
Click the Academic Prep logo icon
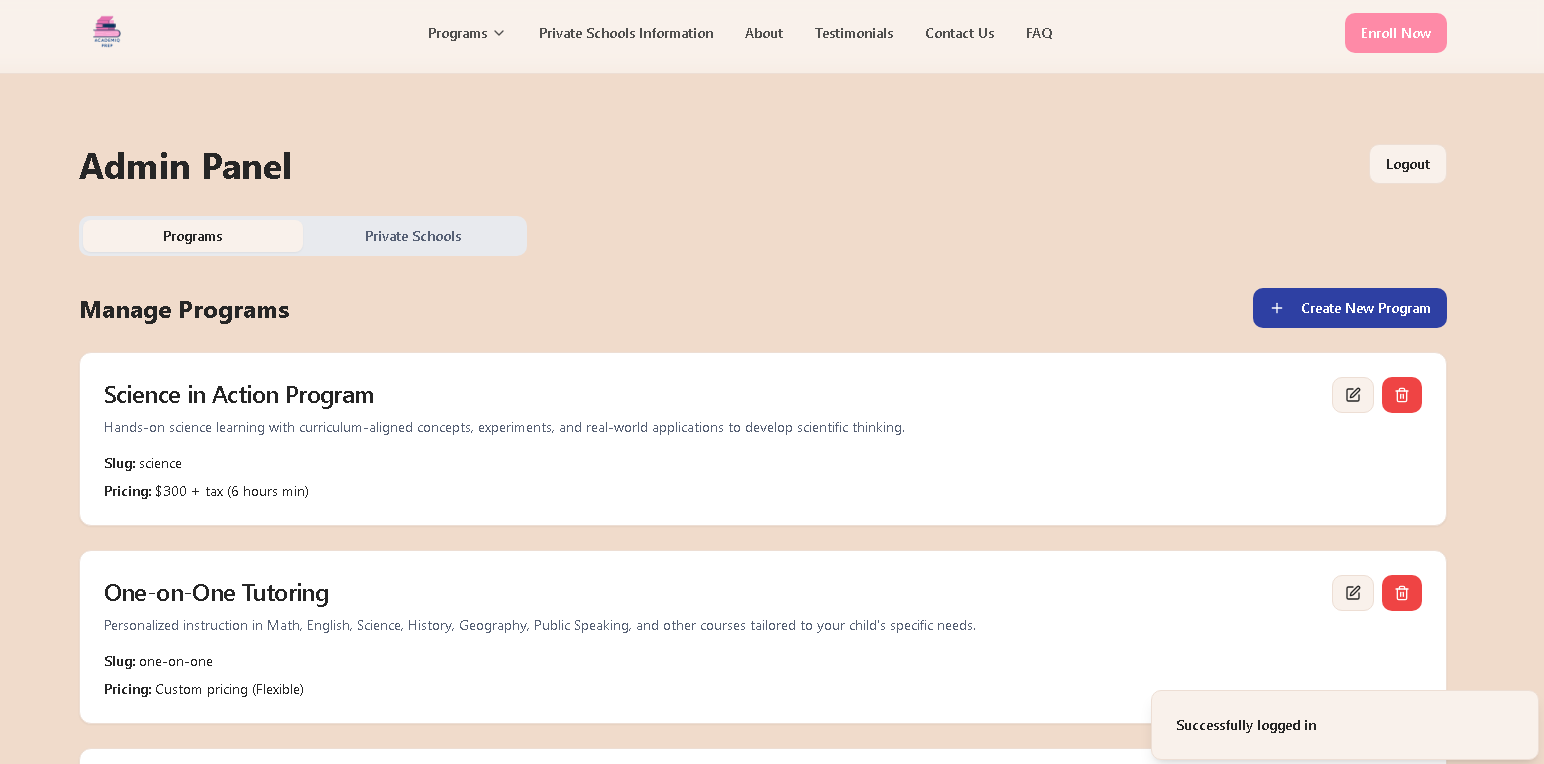106,31
